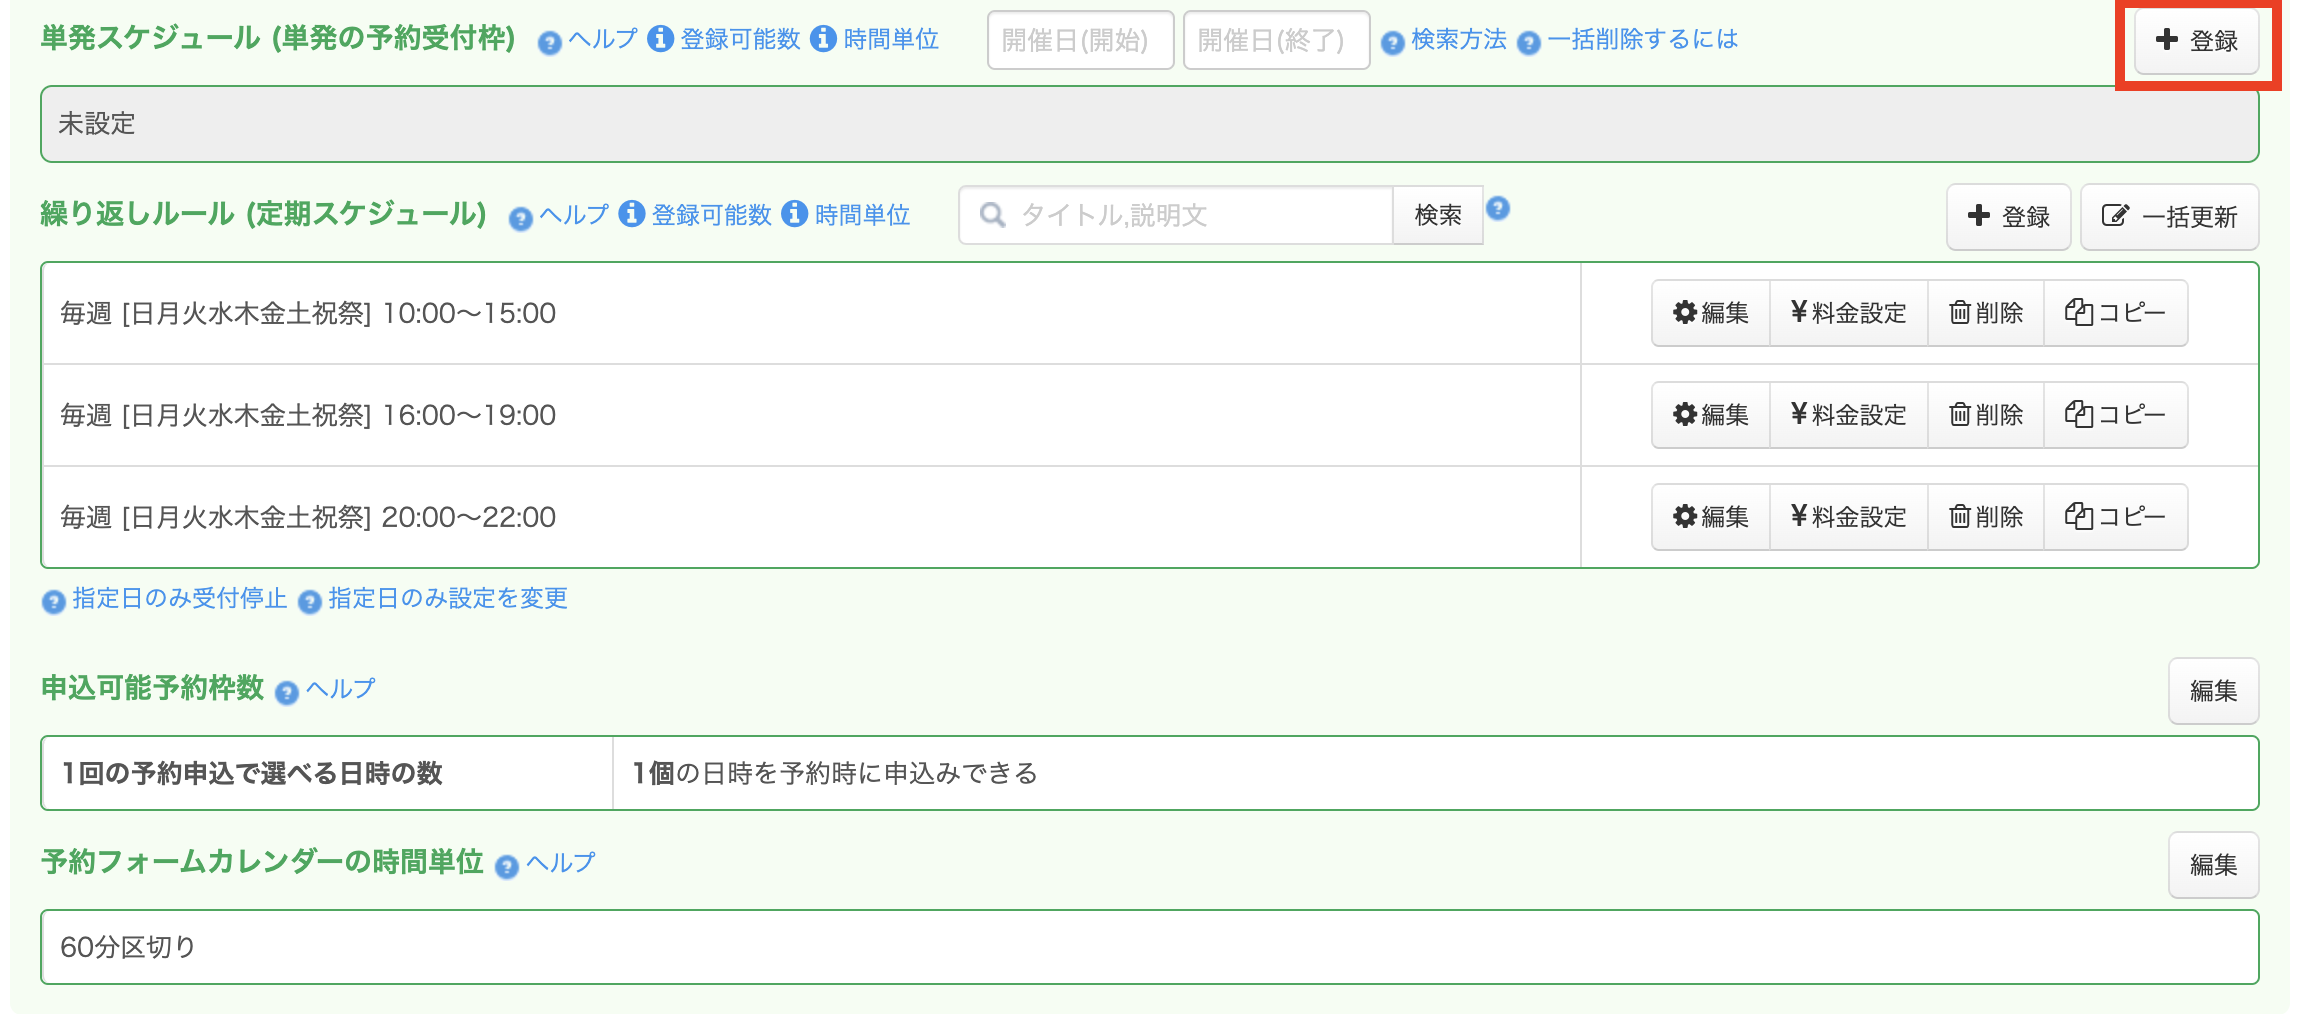
Task: Click the question icon beside 検索方法
Action: 1392,43
